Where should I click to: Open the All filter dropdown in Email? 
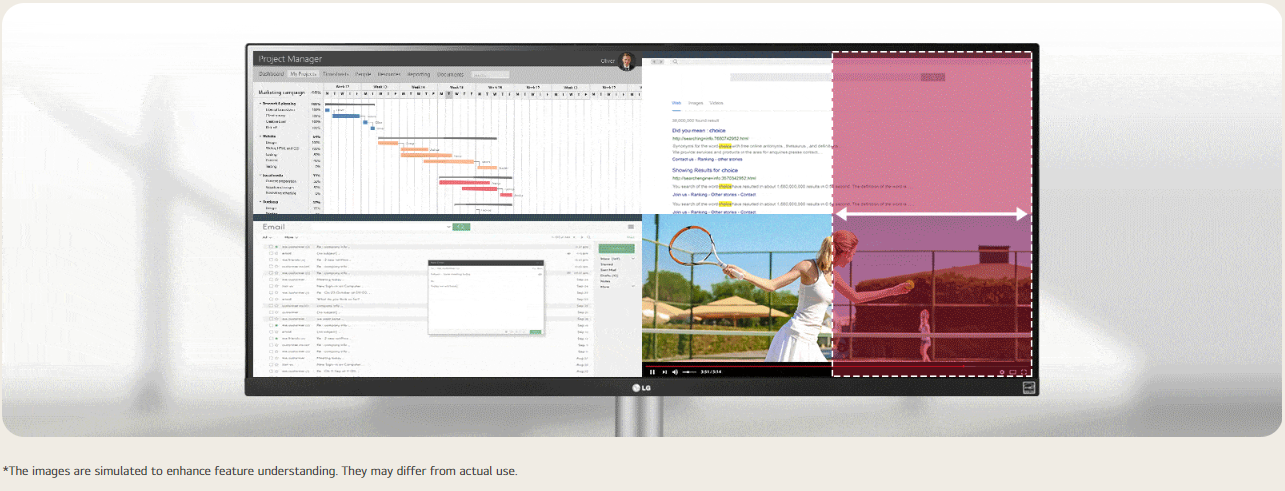[x=267, y=238]
